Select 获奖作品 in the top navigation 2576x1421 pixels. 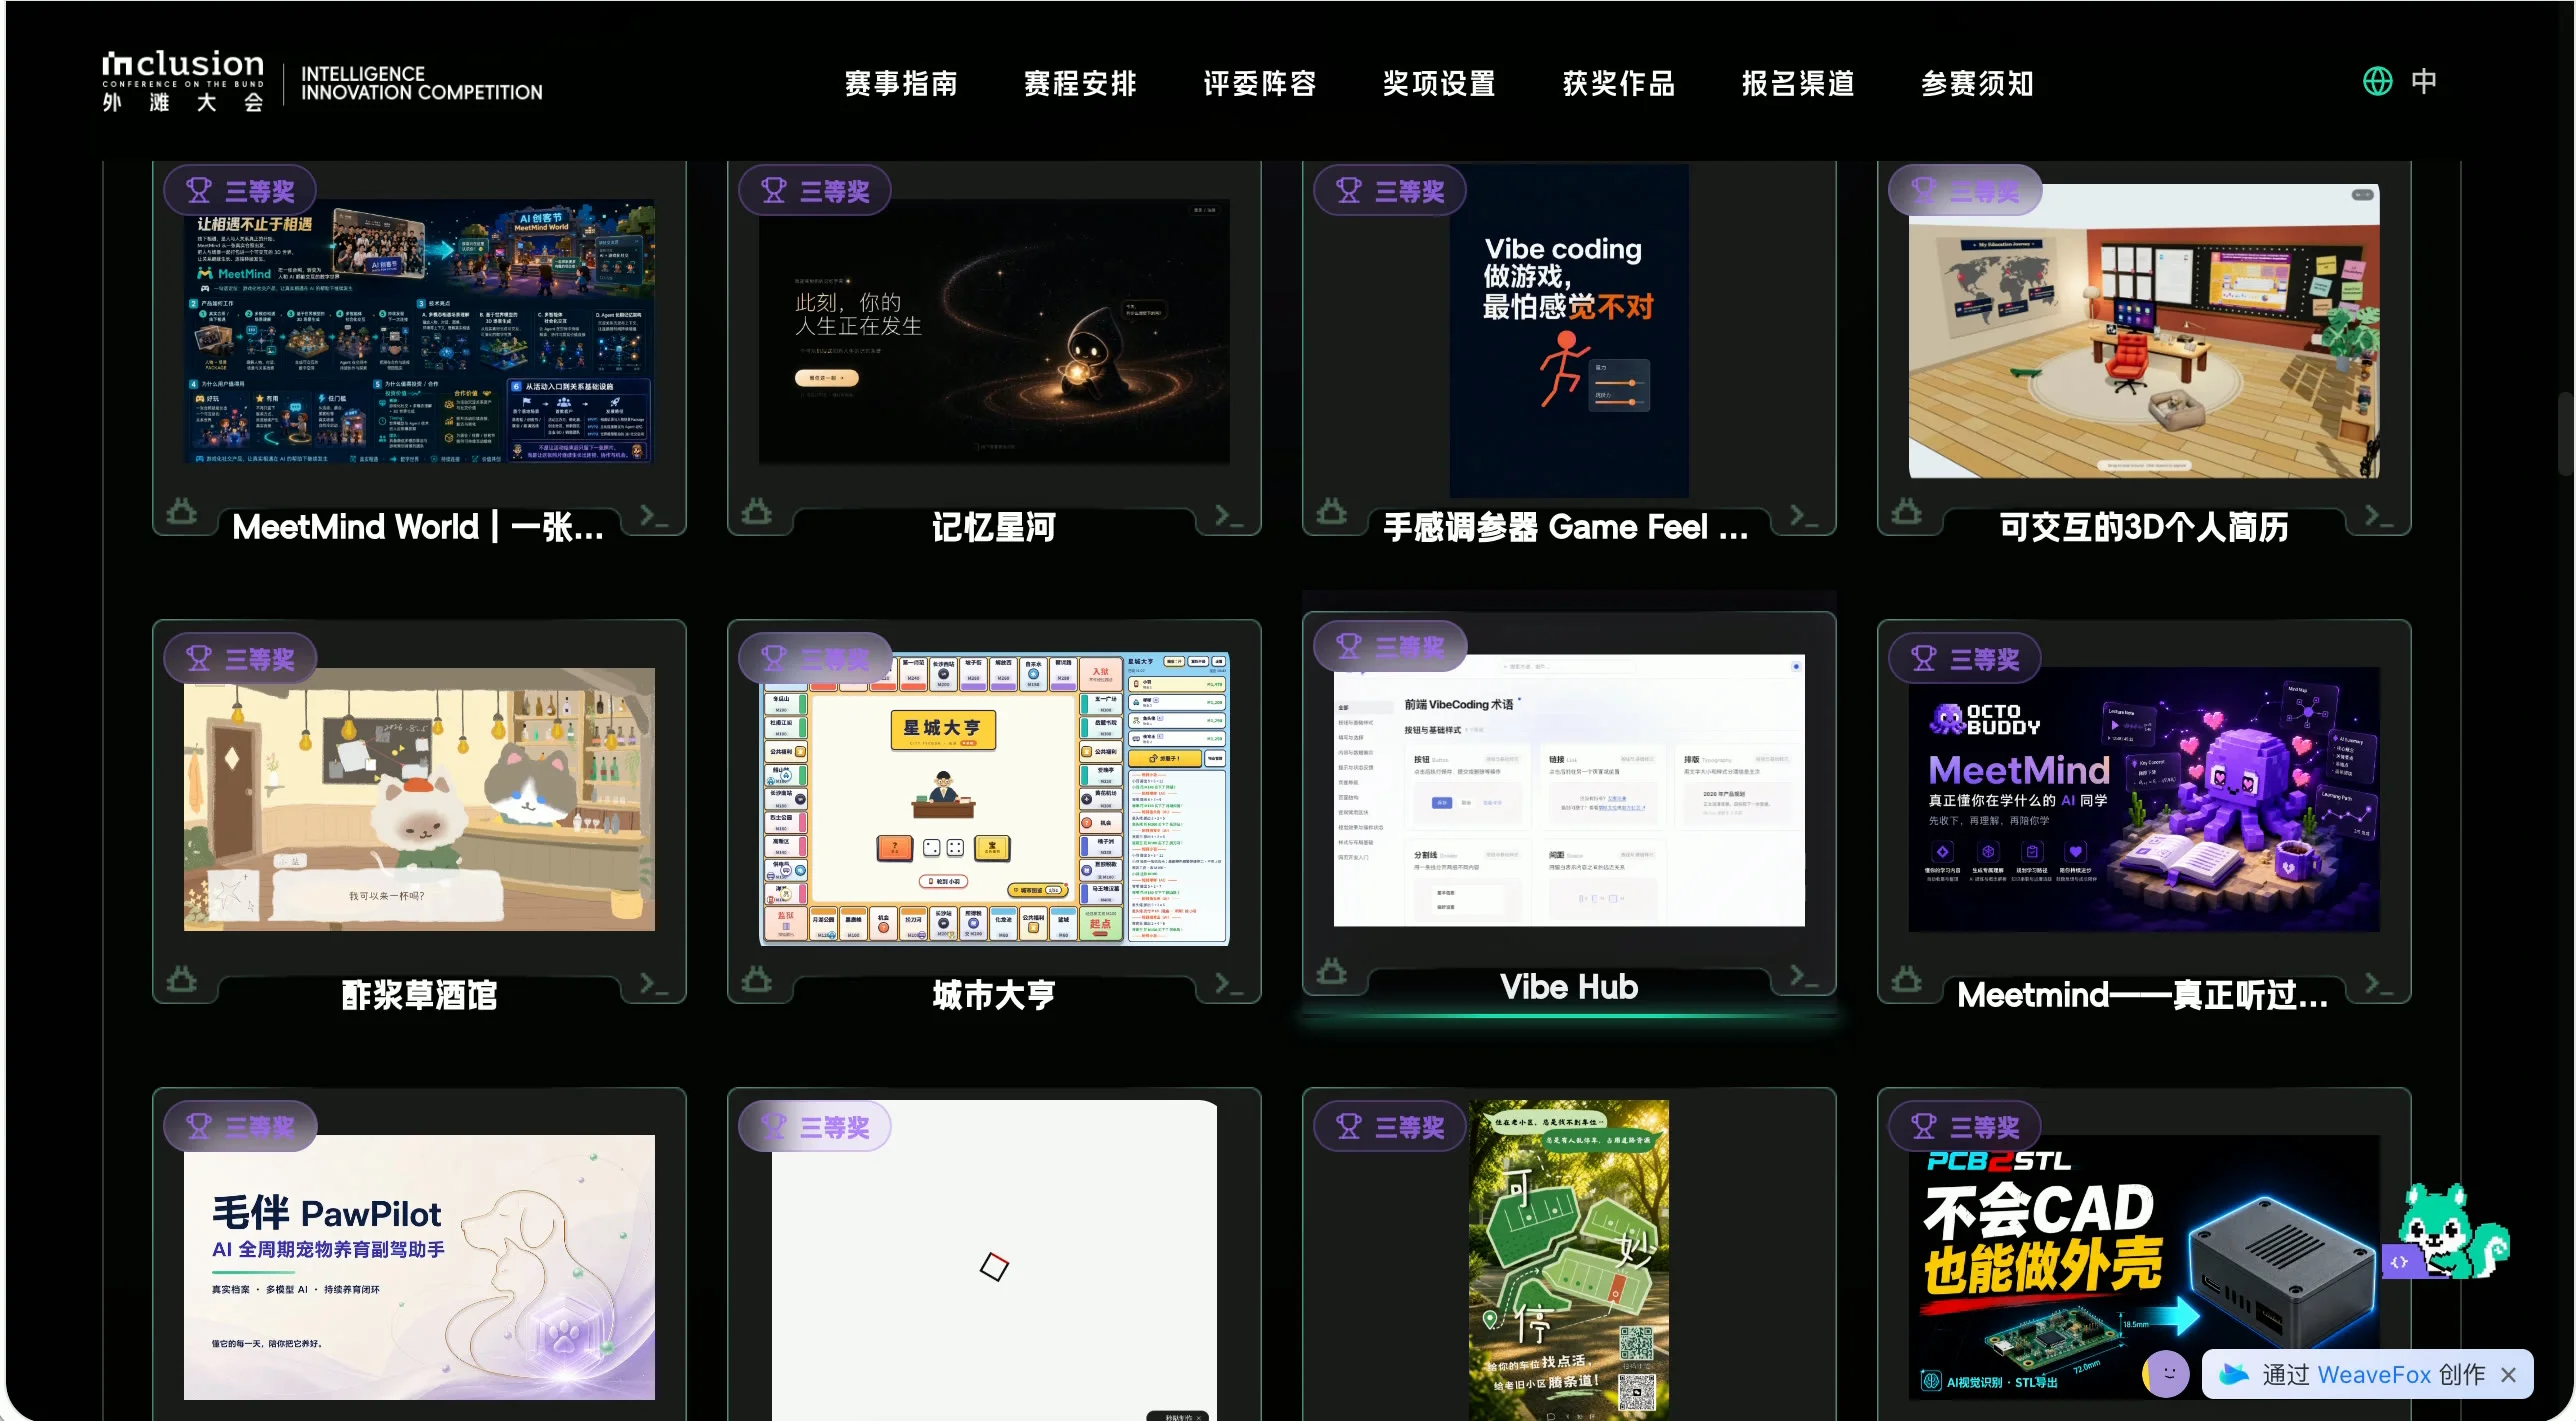[1619, 83]
